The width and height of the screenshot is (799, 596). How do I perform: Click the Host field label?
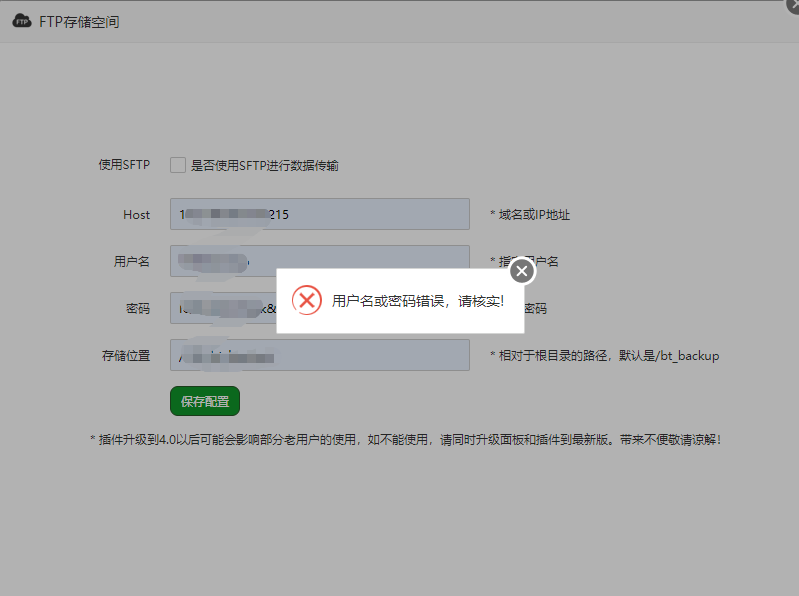pyautogui.click(x=136, y=214)
